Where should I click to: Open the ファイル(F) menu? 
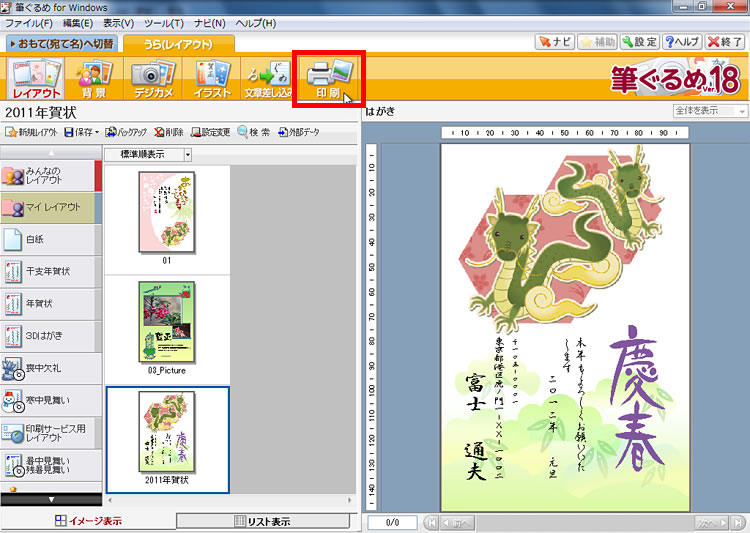tap(29, 23)
